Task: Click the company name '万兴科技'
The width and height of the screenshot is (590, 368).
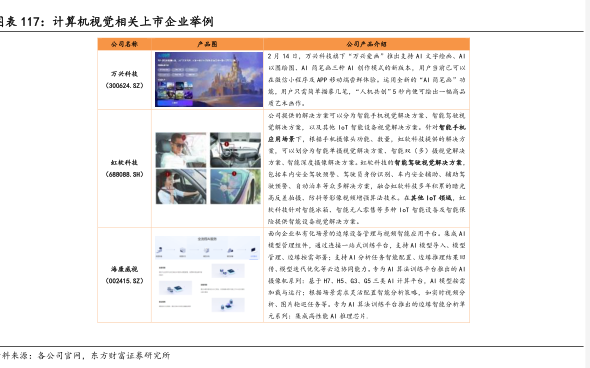Action: click(x=125, y=74)
